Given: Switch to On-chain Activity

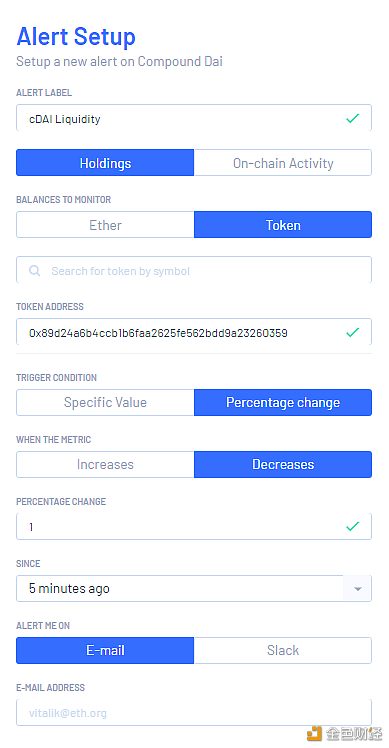Looking at the screenshot, I should click(x=283, y=163).
